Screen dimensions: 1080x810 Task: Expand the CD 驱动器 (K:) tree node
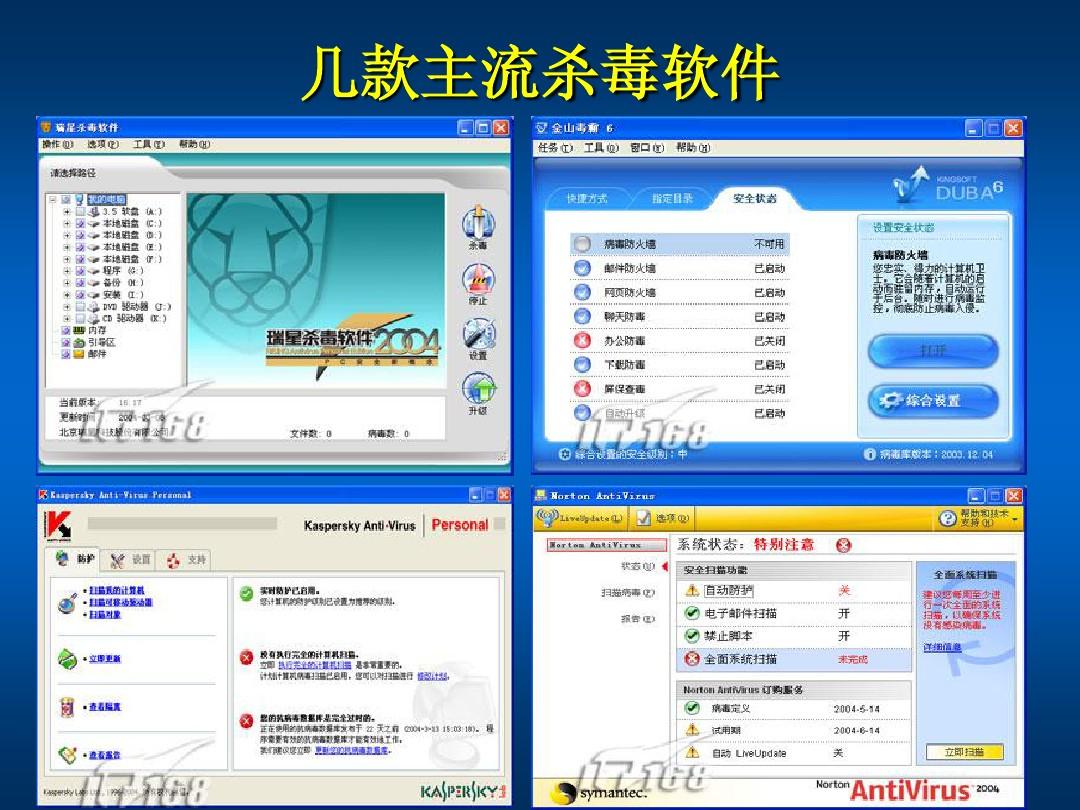68,318
